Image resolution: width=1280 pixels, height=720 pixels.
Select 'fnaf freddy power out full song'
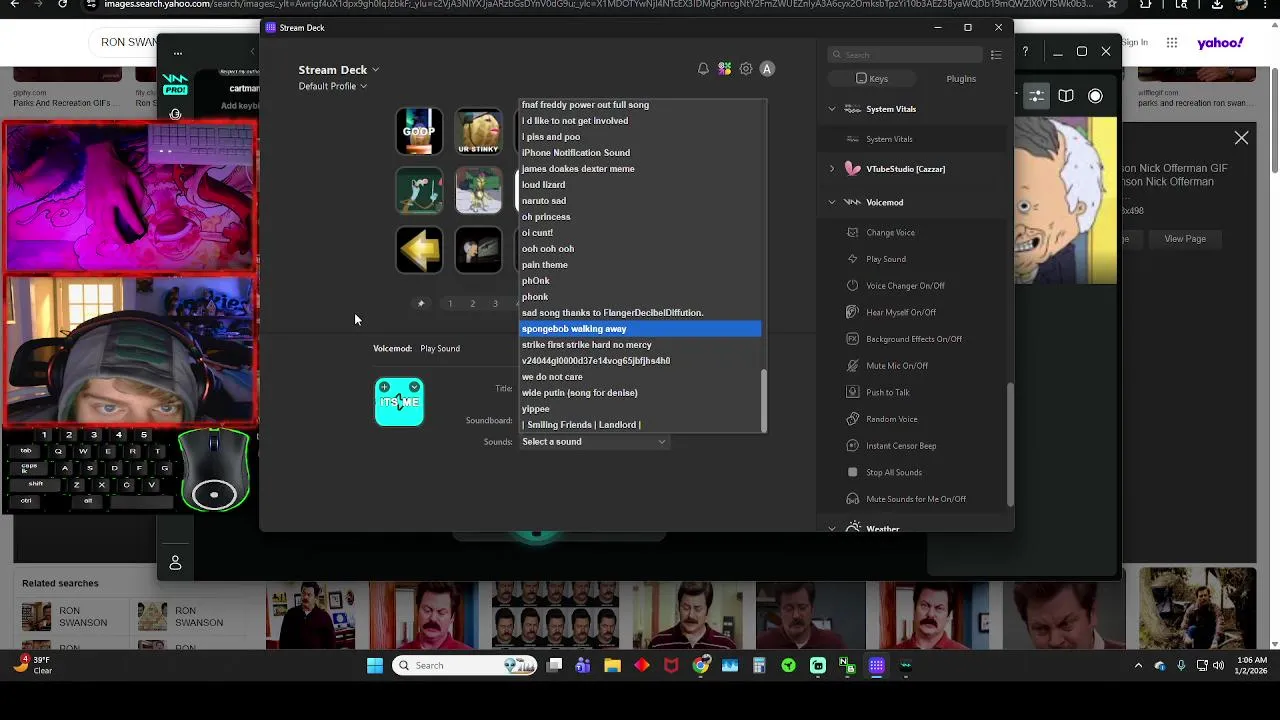tap(640, 105)
